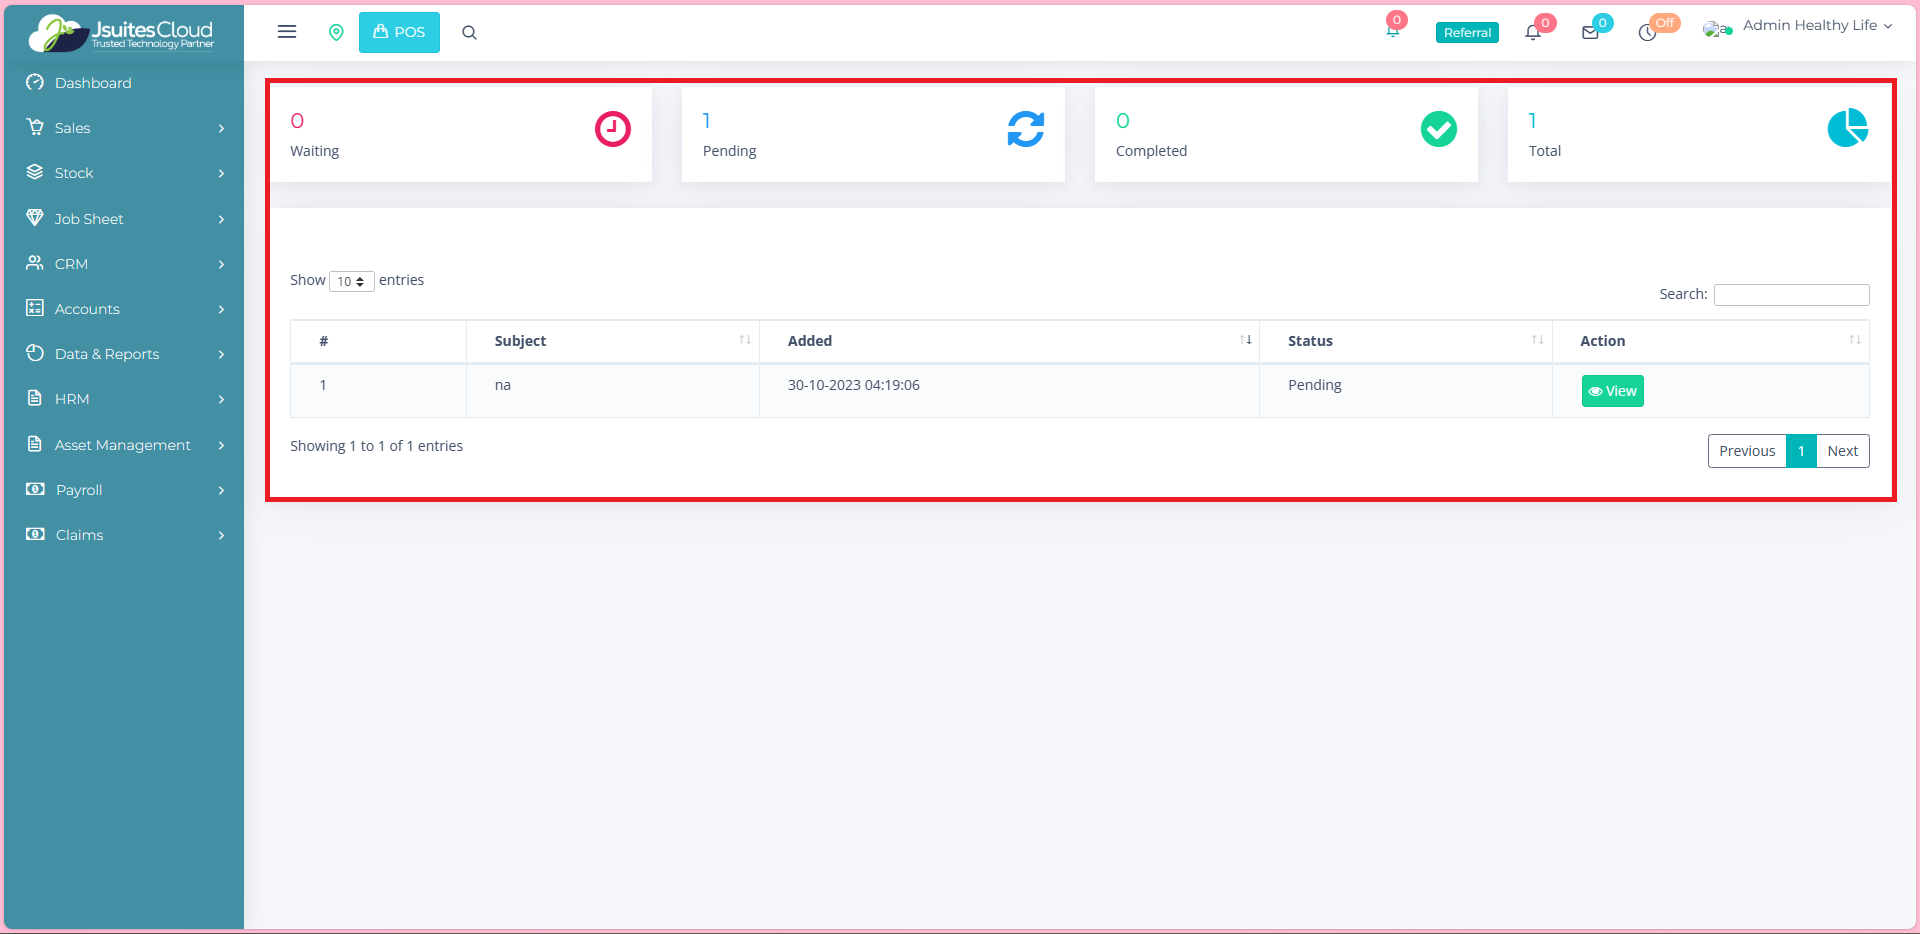Image resolution: width=1920 pixels, height=934 pixels.
Task: Click the red Waiting clock icon
Action: pyautogui.click(x=612, y=129)
